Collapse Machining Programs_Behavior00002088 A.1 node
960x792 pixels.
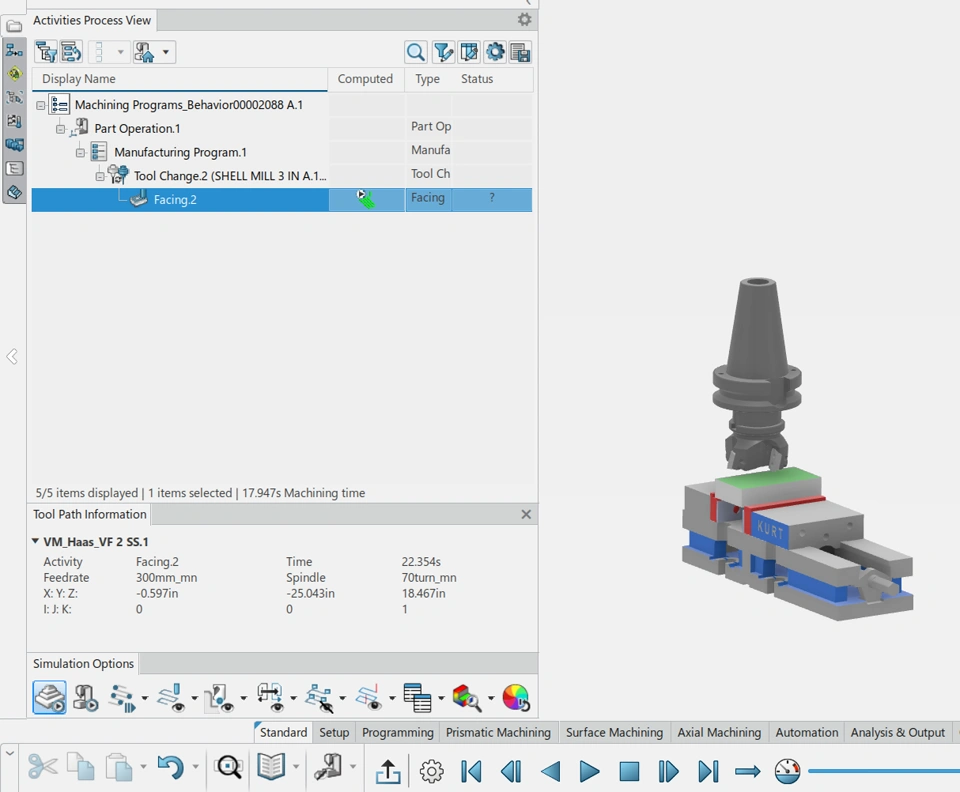coord(40,105)
